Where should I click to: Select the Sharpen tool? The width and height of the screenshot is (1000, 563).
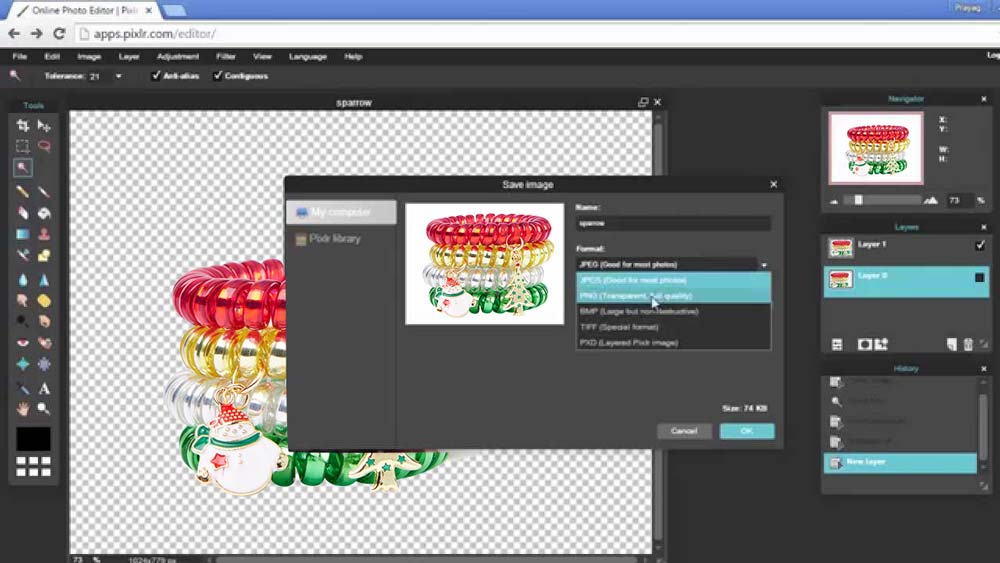(44, 279)
